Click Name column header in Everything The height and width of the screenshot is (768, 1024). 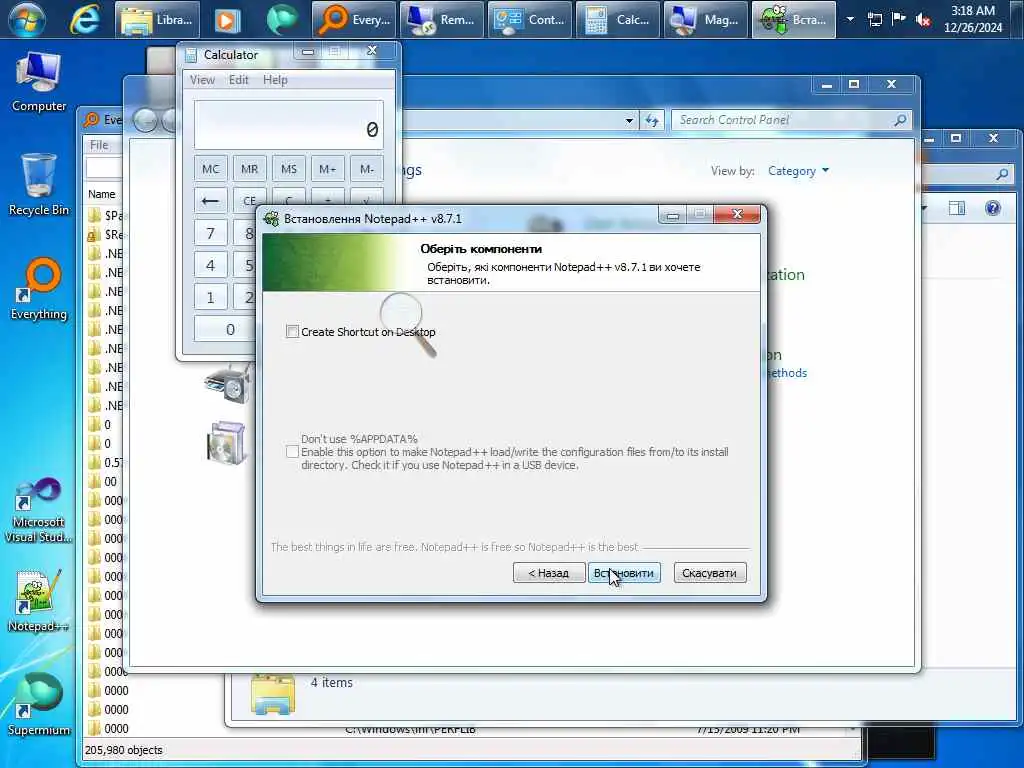point(102,194)
